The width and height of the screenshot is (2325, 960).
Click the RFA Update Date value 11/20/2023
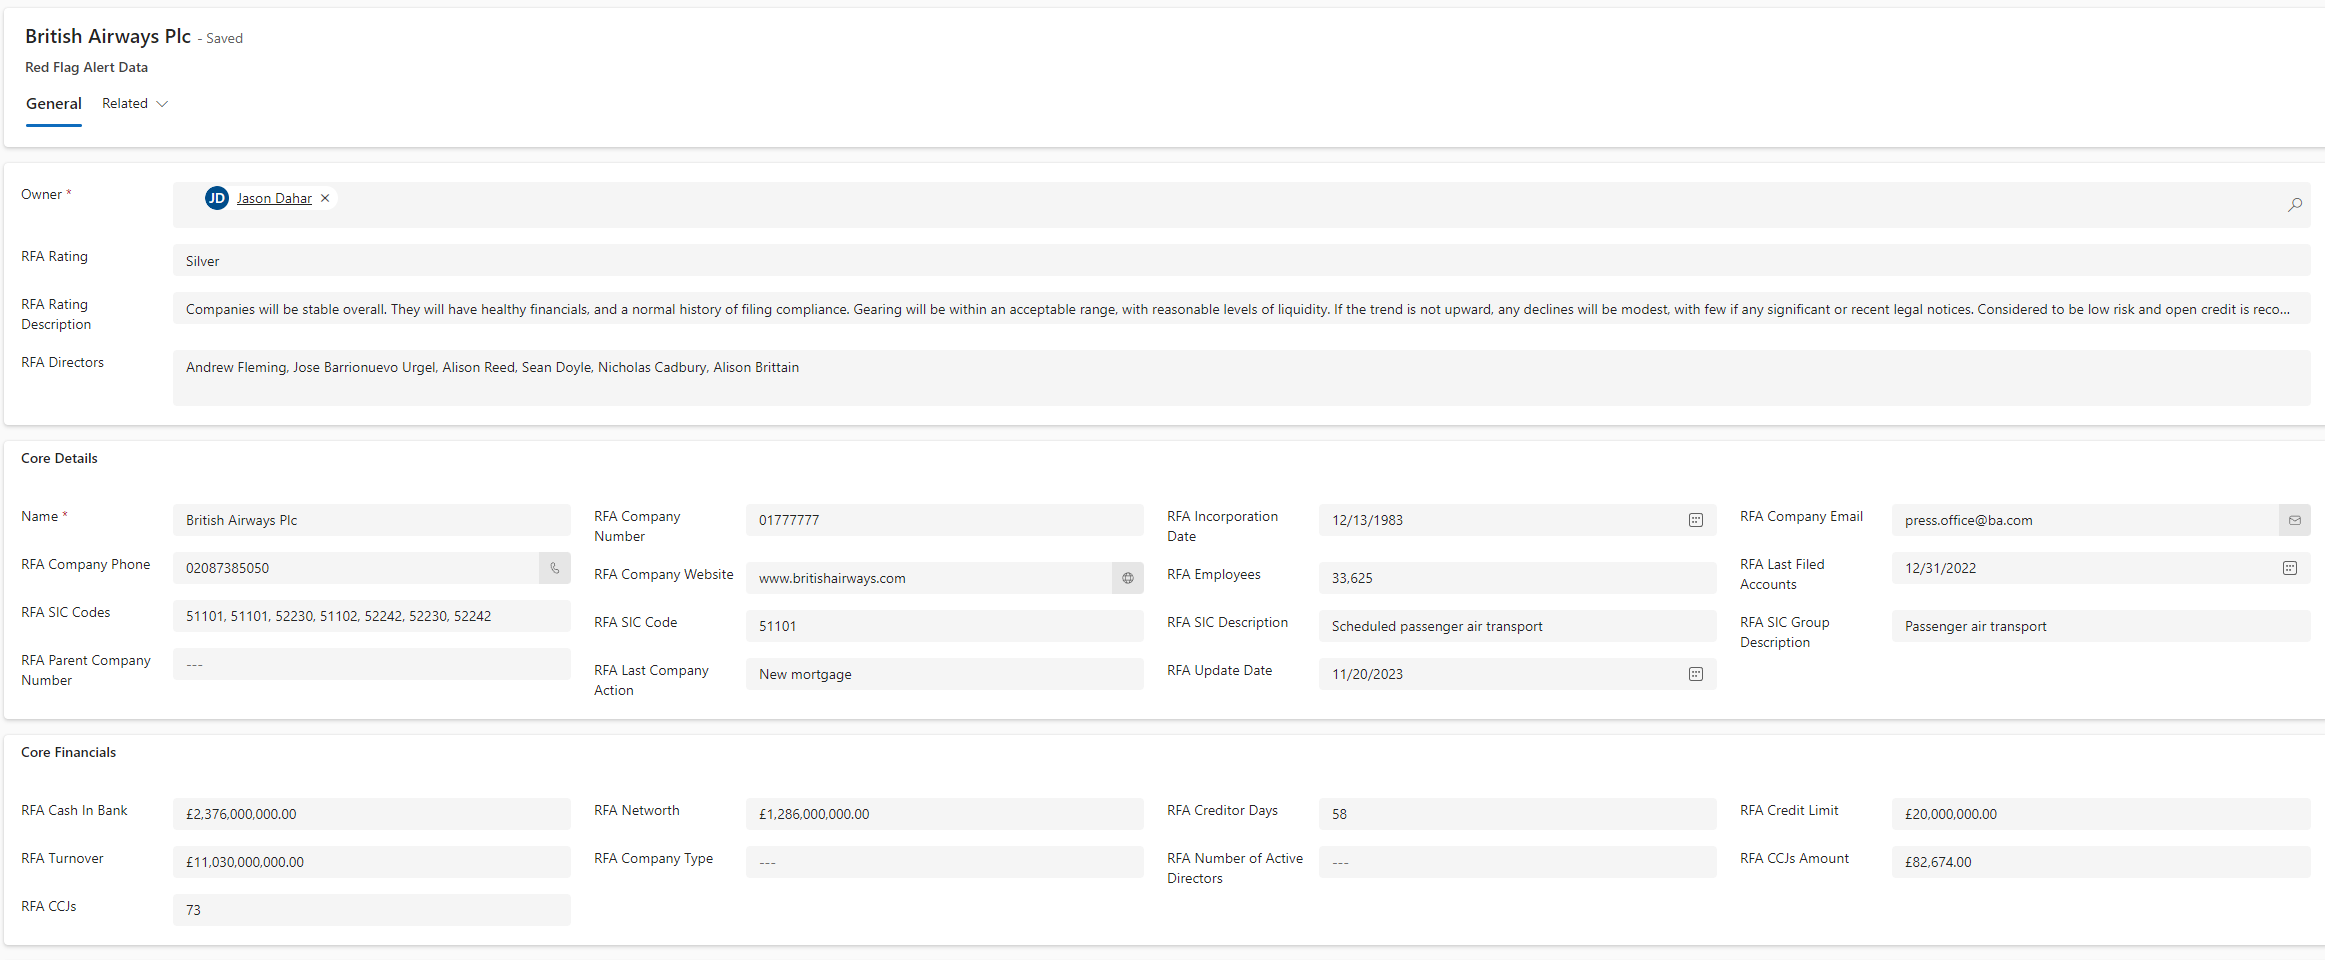pos(1367,674)
